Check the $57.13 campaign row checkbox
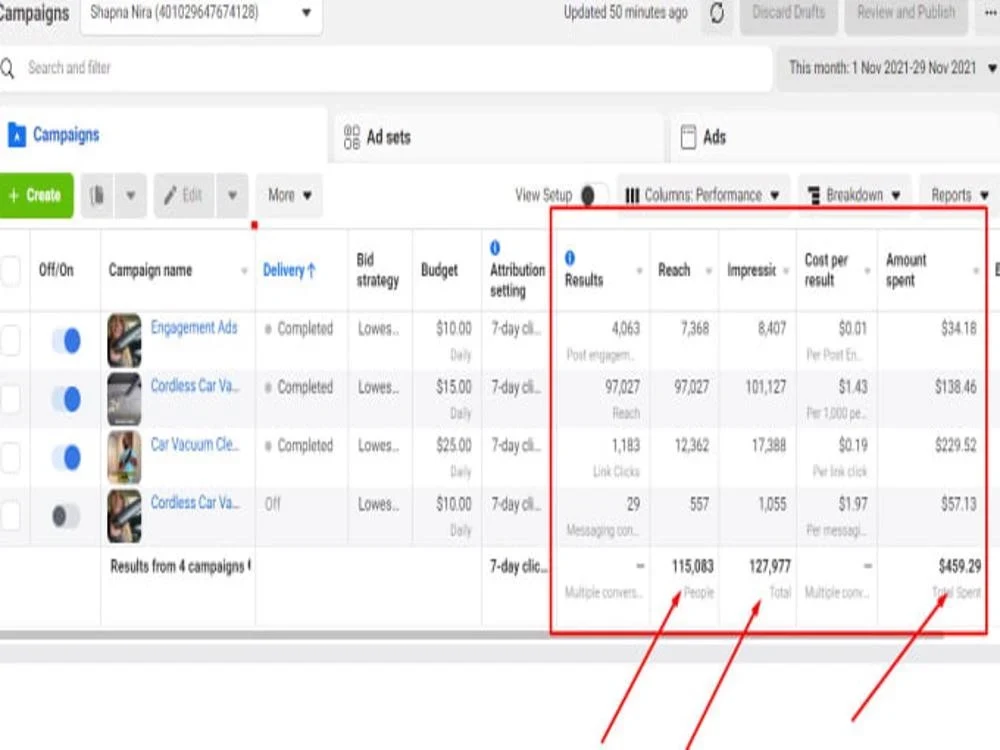This screenshot has height=750, width=1000. pyautogui.click(x=9, y=516)
